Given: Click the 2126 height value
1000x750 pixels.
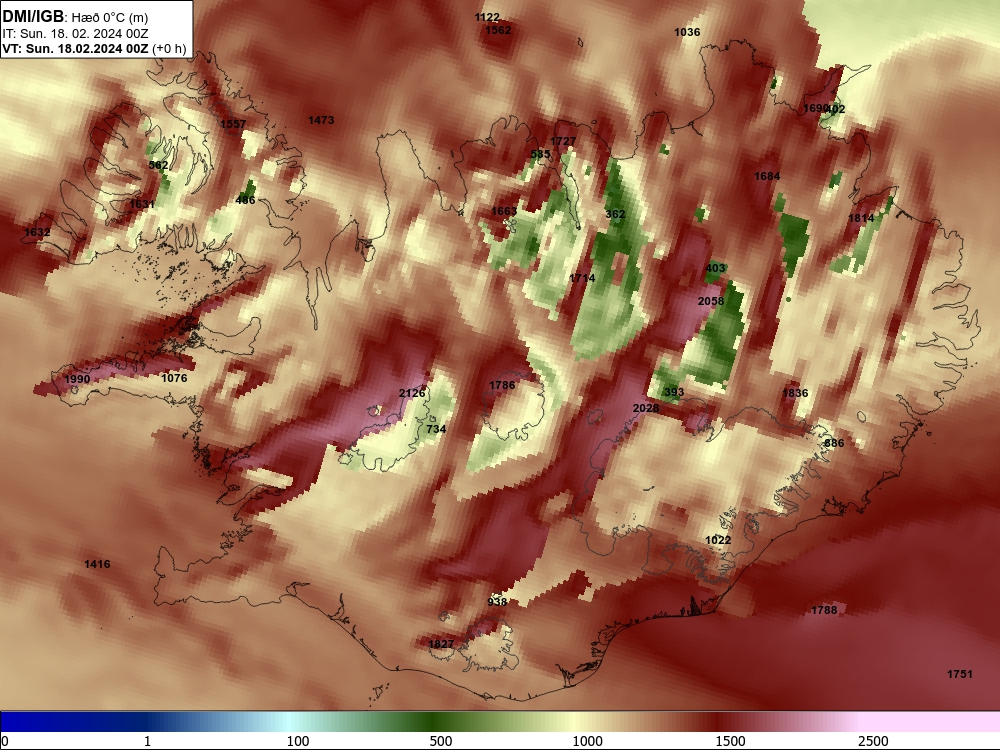Looking at the screenshot, I should (x=412, y=393).
